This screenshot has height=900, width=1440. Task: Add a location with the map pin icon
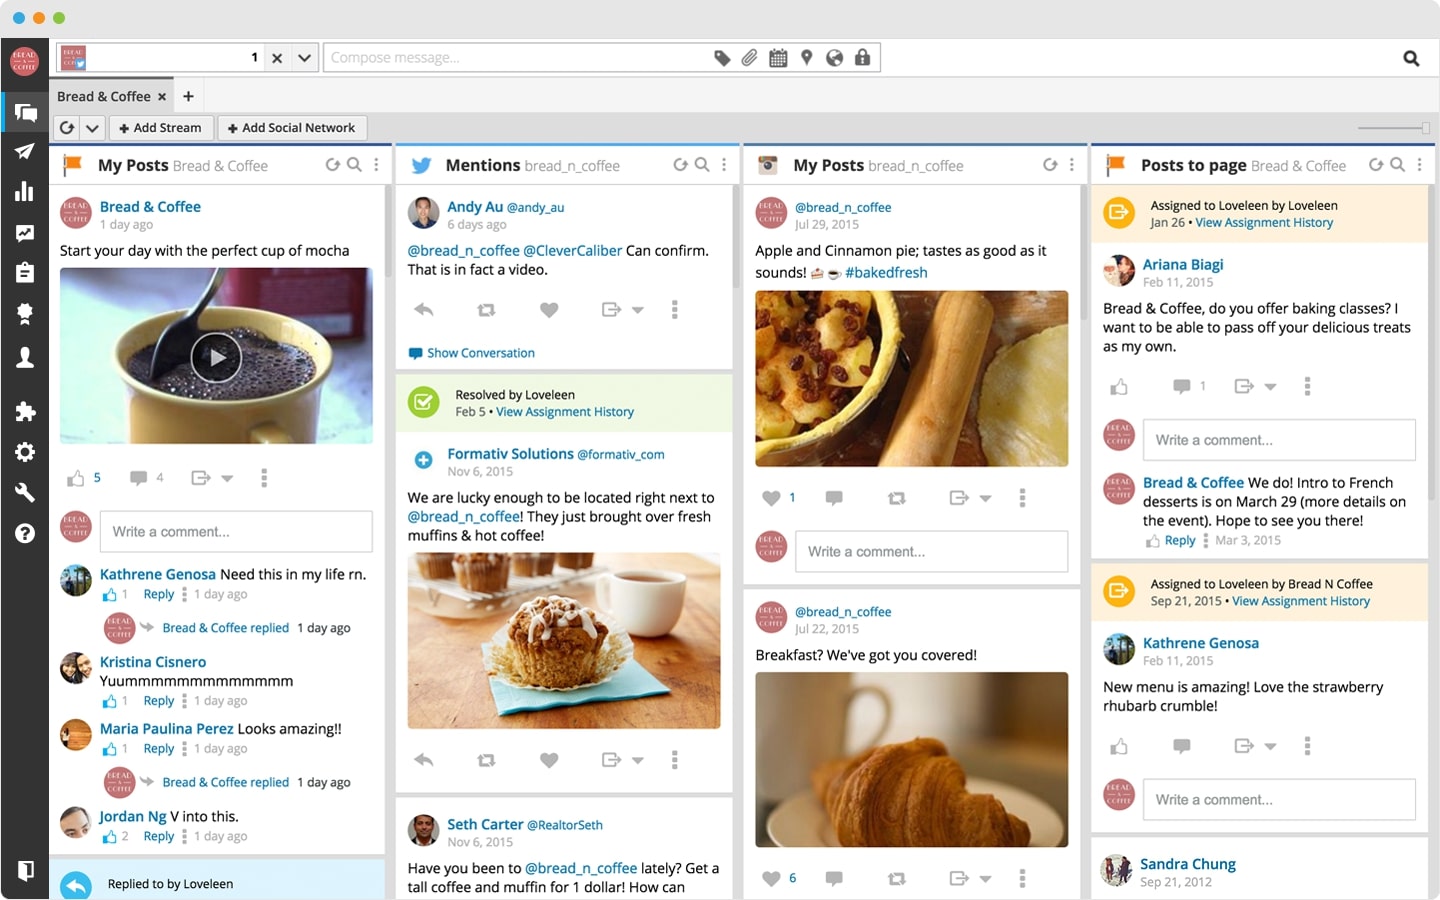tap(806, 57)
